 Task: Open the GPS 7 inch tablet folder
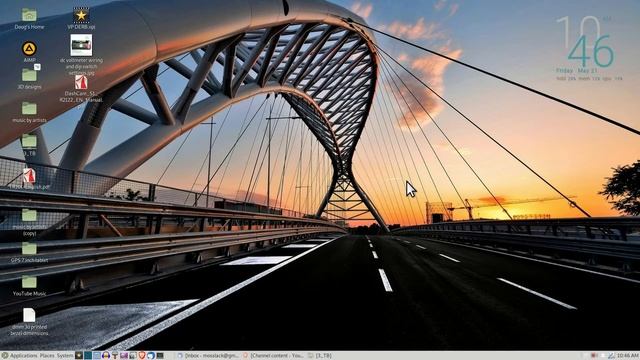pyautogui.click(x=29, y=249)
